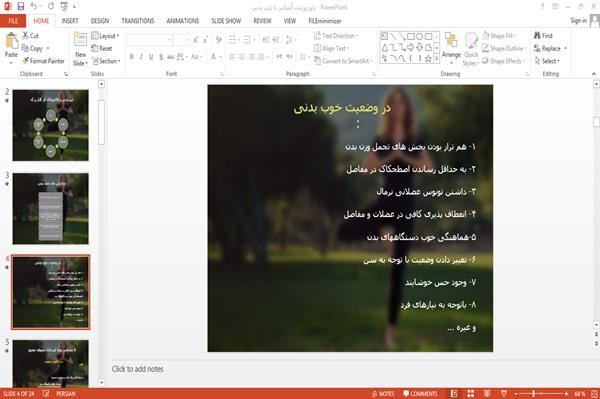Open COMMENTS pane in status bar
The image size is (600, 399).
coord(420,394)
